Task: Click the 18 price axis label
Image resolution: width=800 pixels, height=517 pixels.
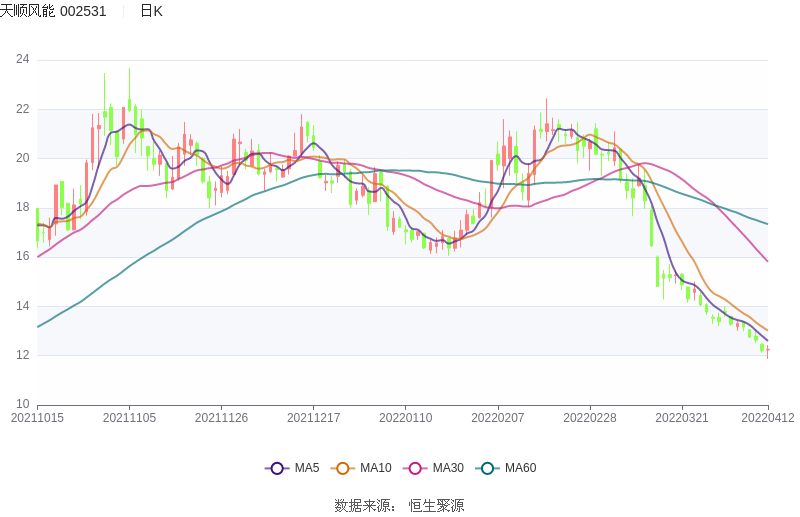Action: [22, 207]
